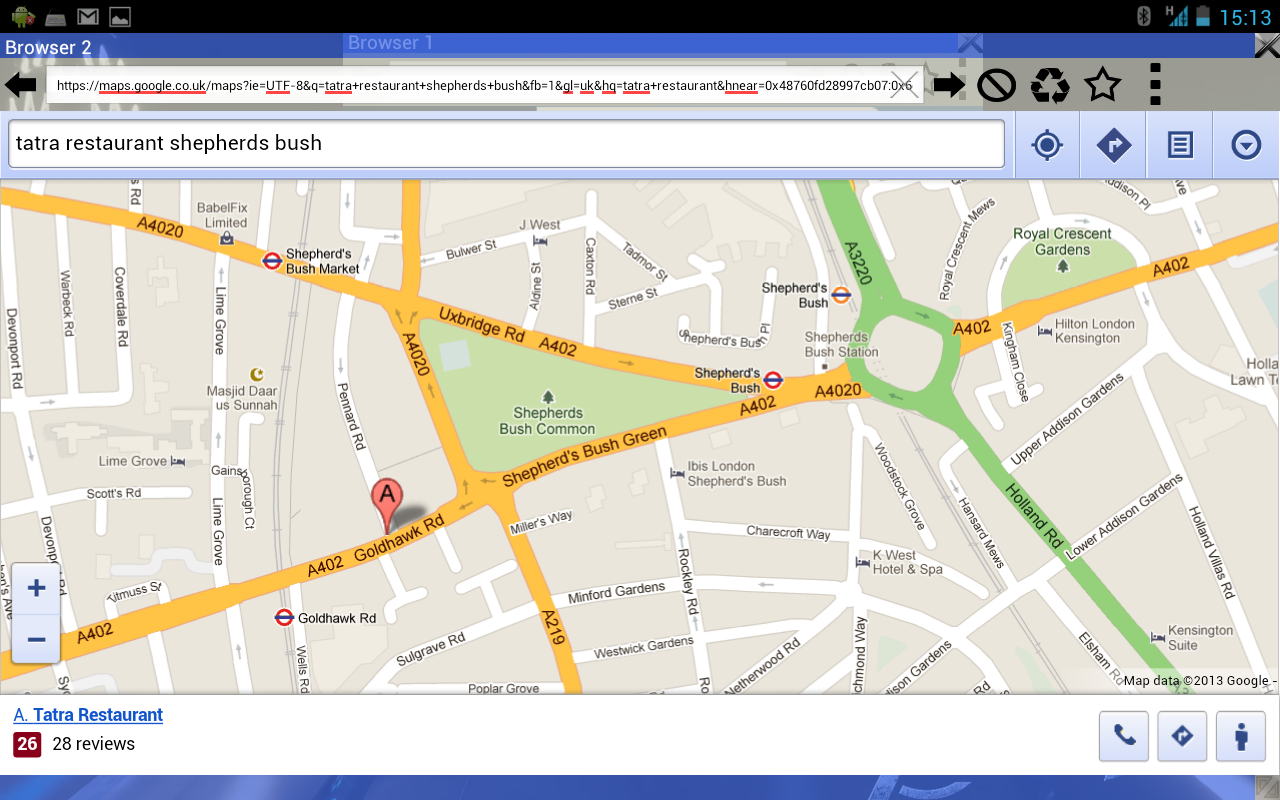
Task: Clear the URL with the X icon
Action: point(904,85)
